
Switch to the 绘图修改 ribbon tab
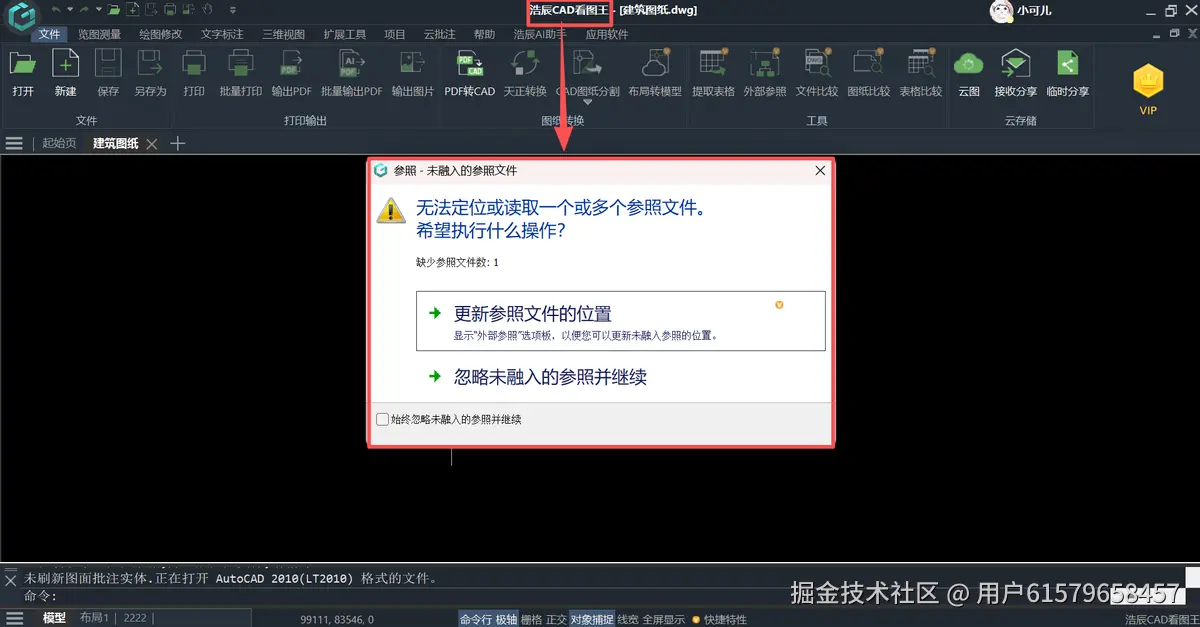click(161, 34)
